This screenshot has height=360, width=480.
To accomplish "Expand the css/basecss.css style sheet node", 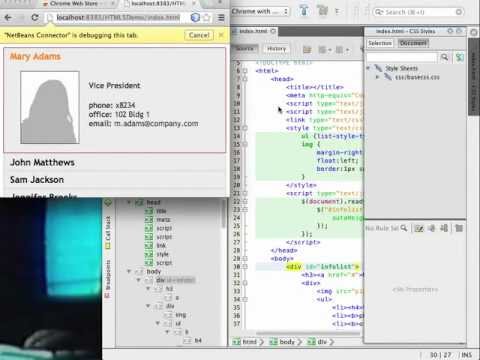I will pyautogui.click(x=377, y=77).
